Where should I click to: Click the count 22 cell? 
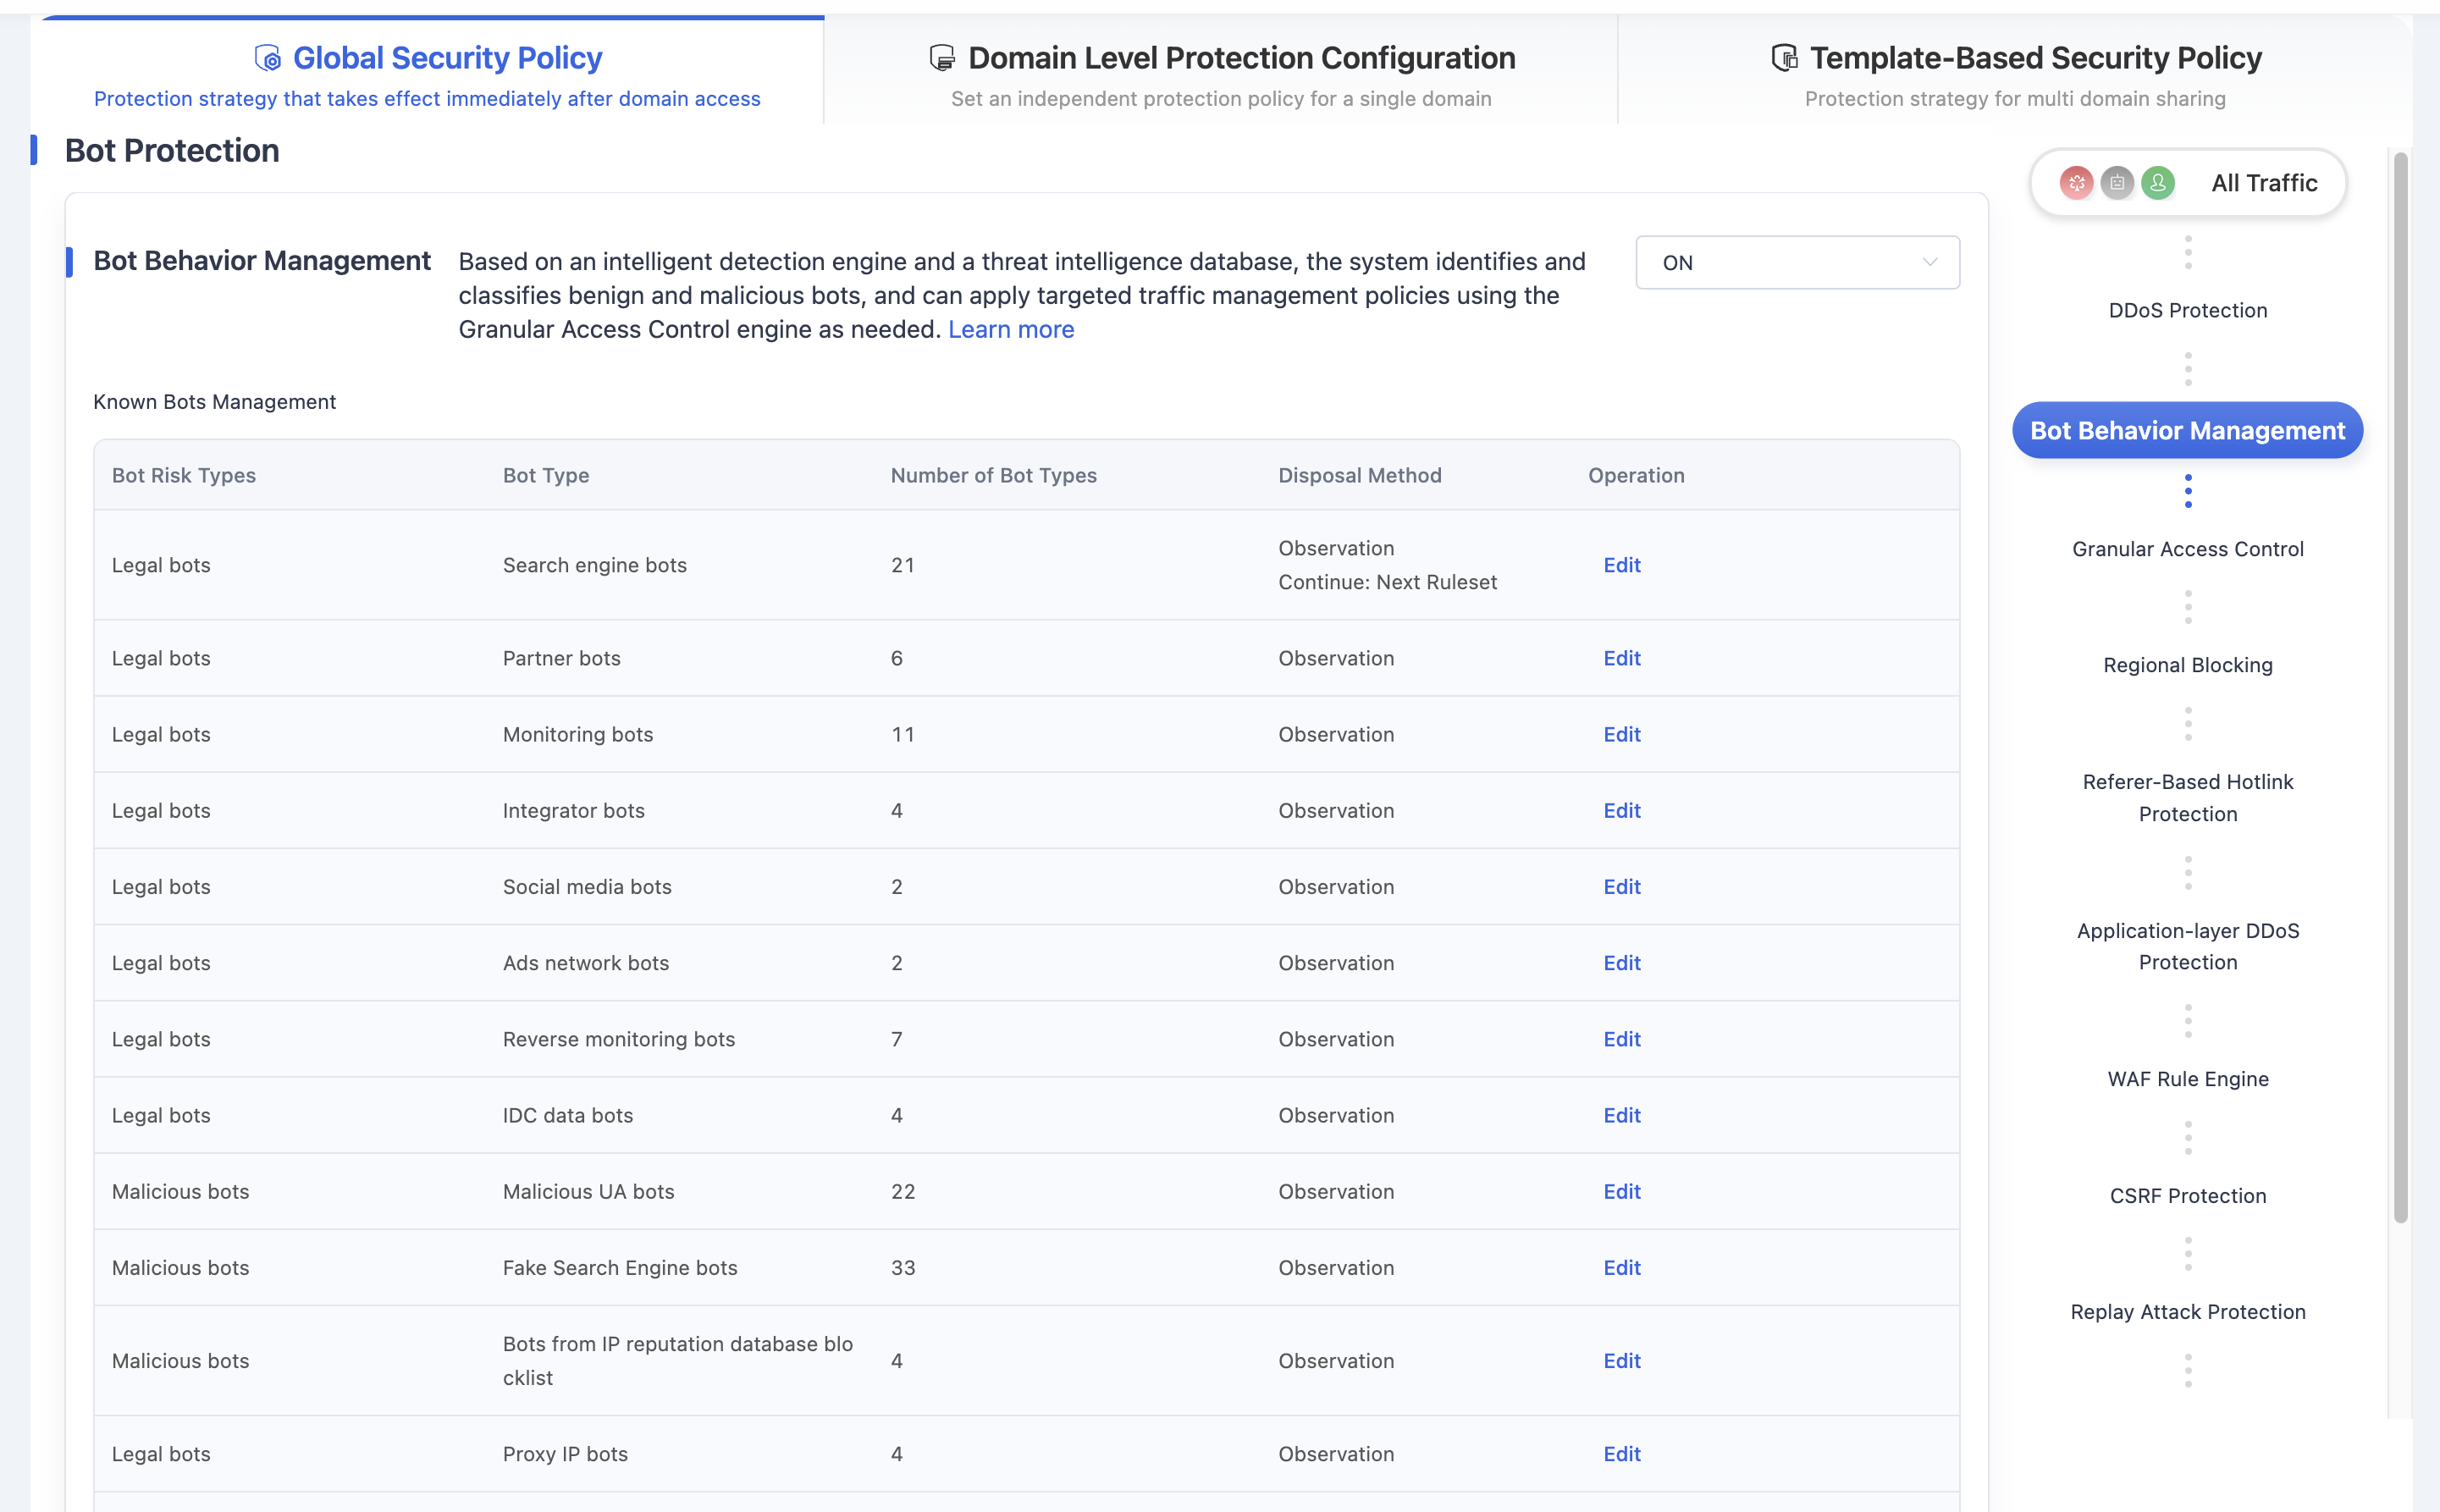tap(903, 1191)
